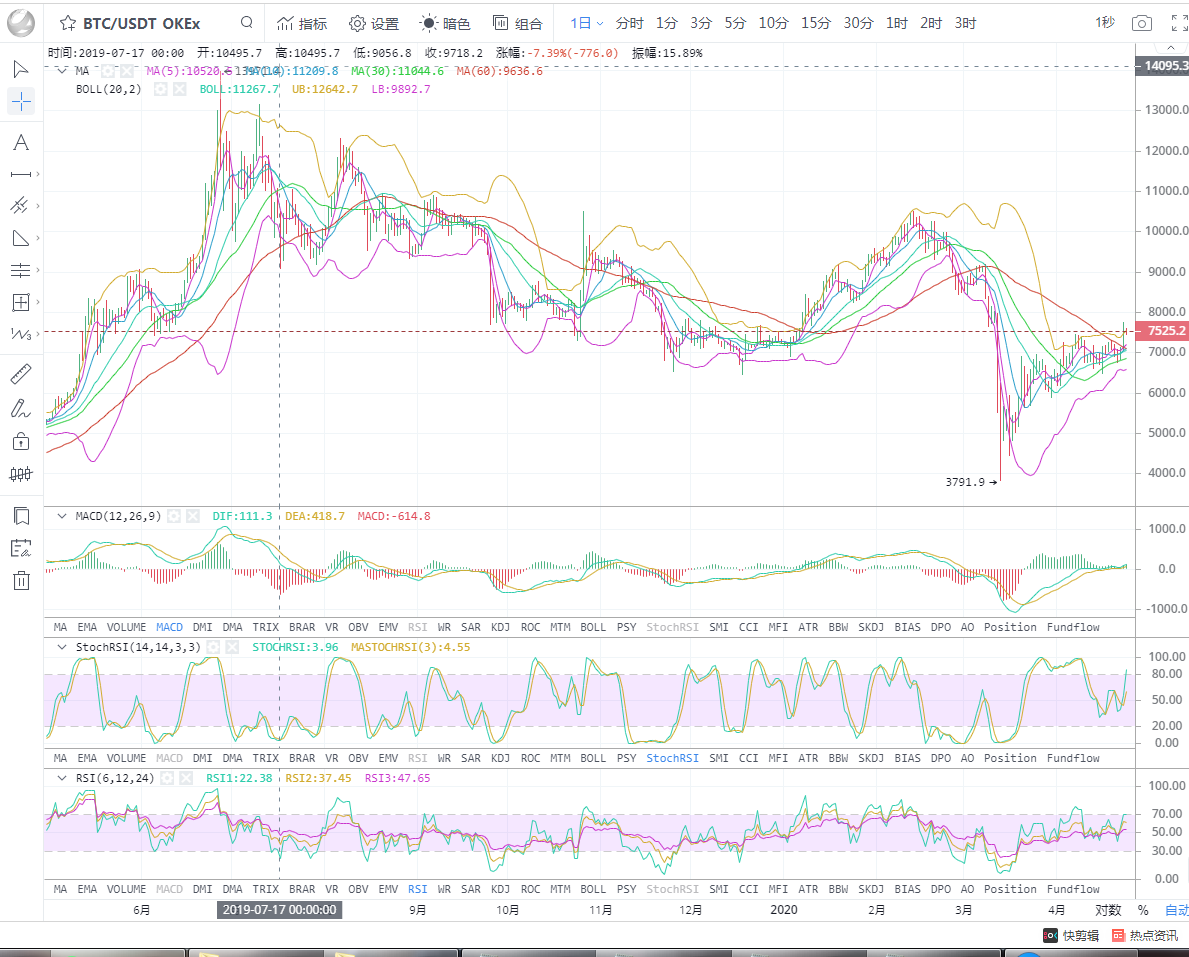Open the 指标 indicators menu
This screenshot has width=1189, height=957.
302,23
